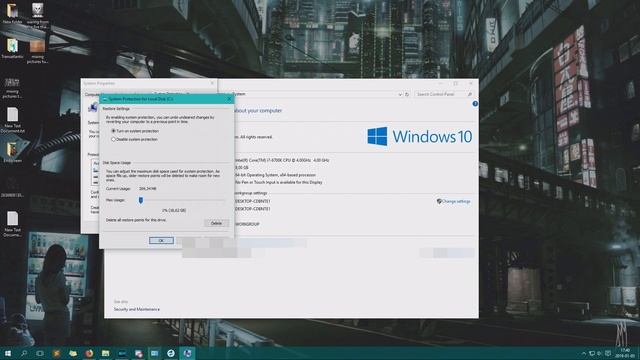Click the Delete restore points button
Viewport: 640px width, 360px height.
point(216,223)
